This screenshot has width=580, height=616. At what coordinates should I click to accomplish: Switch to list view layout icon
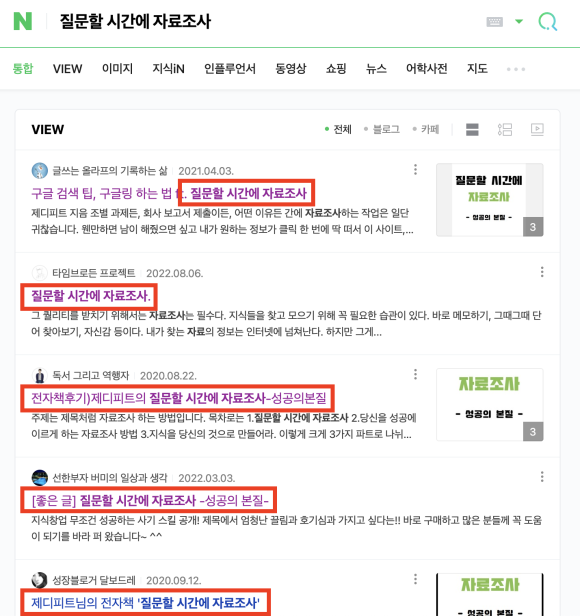505,129
